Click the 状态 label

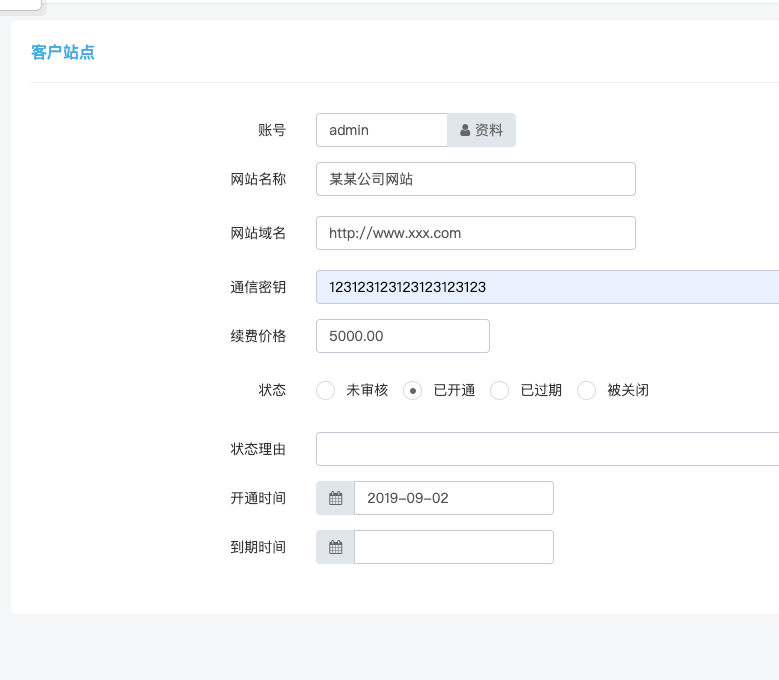(x=272, y=390)
